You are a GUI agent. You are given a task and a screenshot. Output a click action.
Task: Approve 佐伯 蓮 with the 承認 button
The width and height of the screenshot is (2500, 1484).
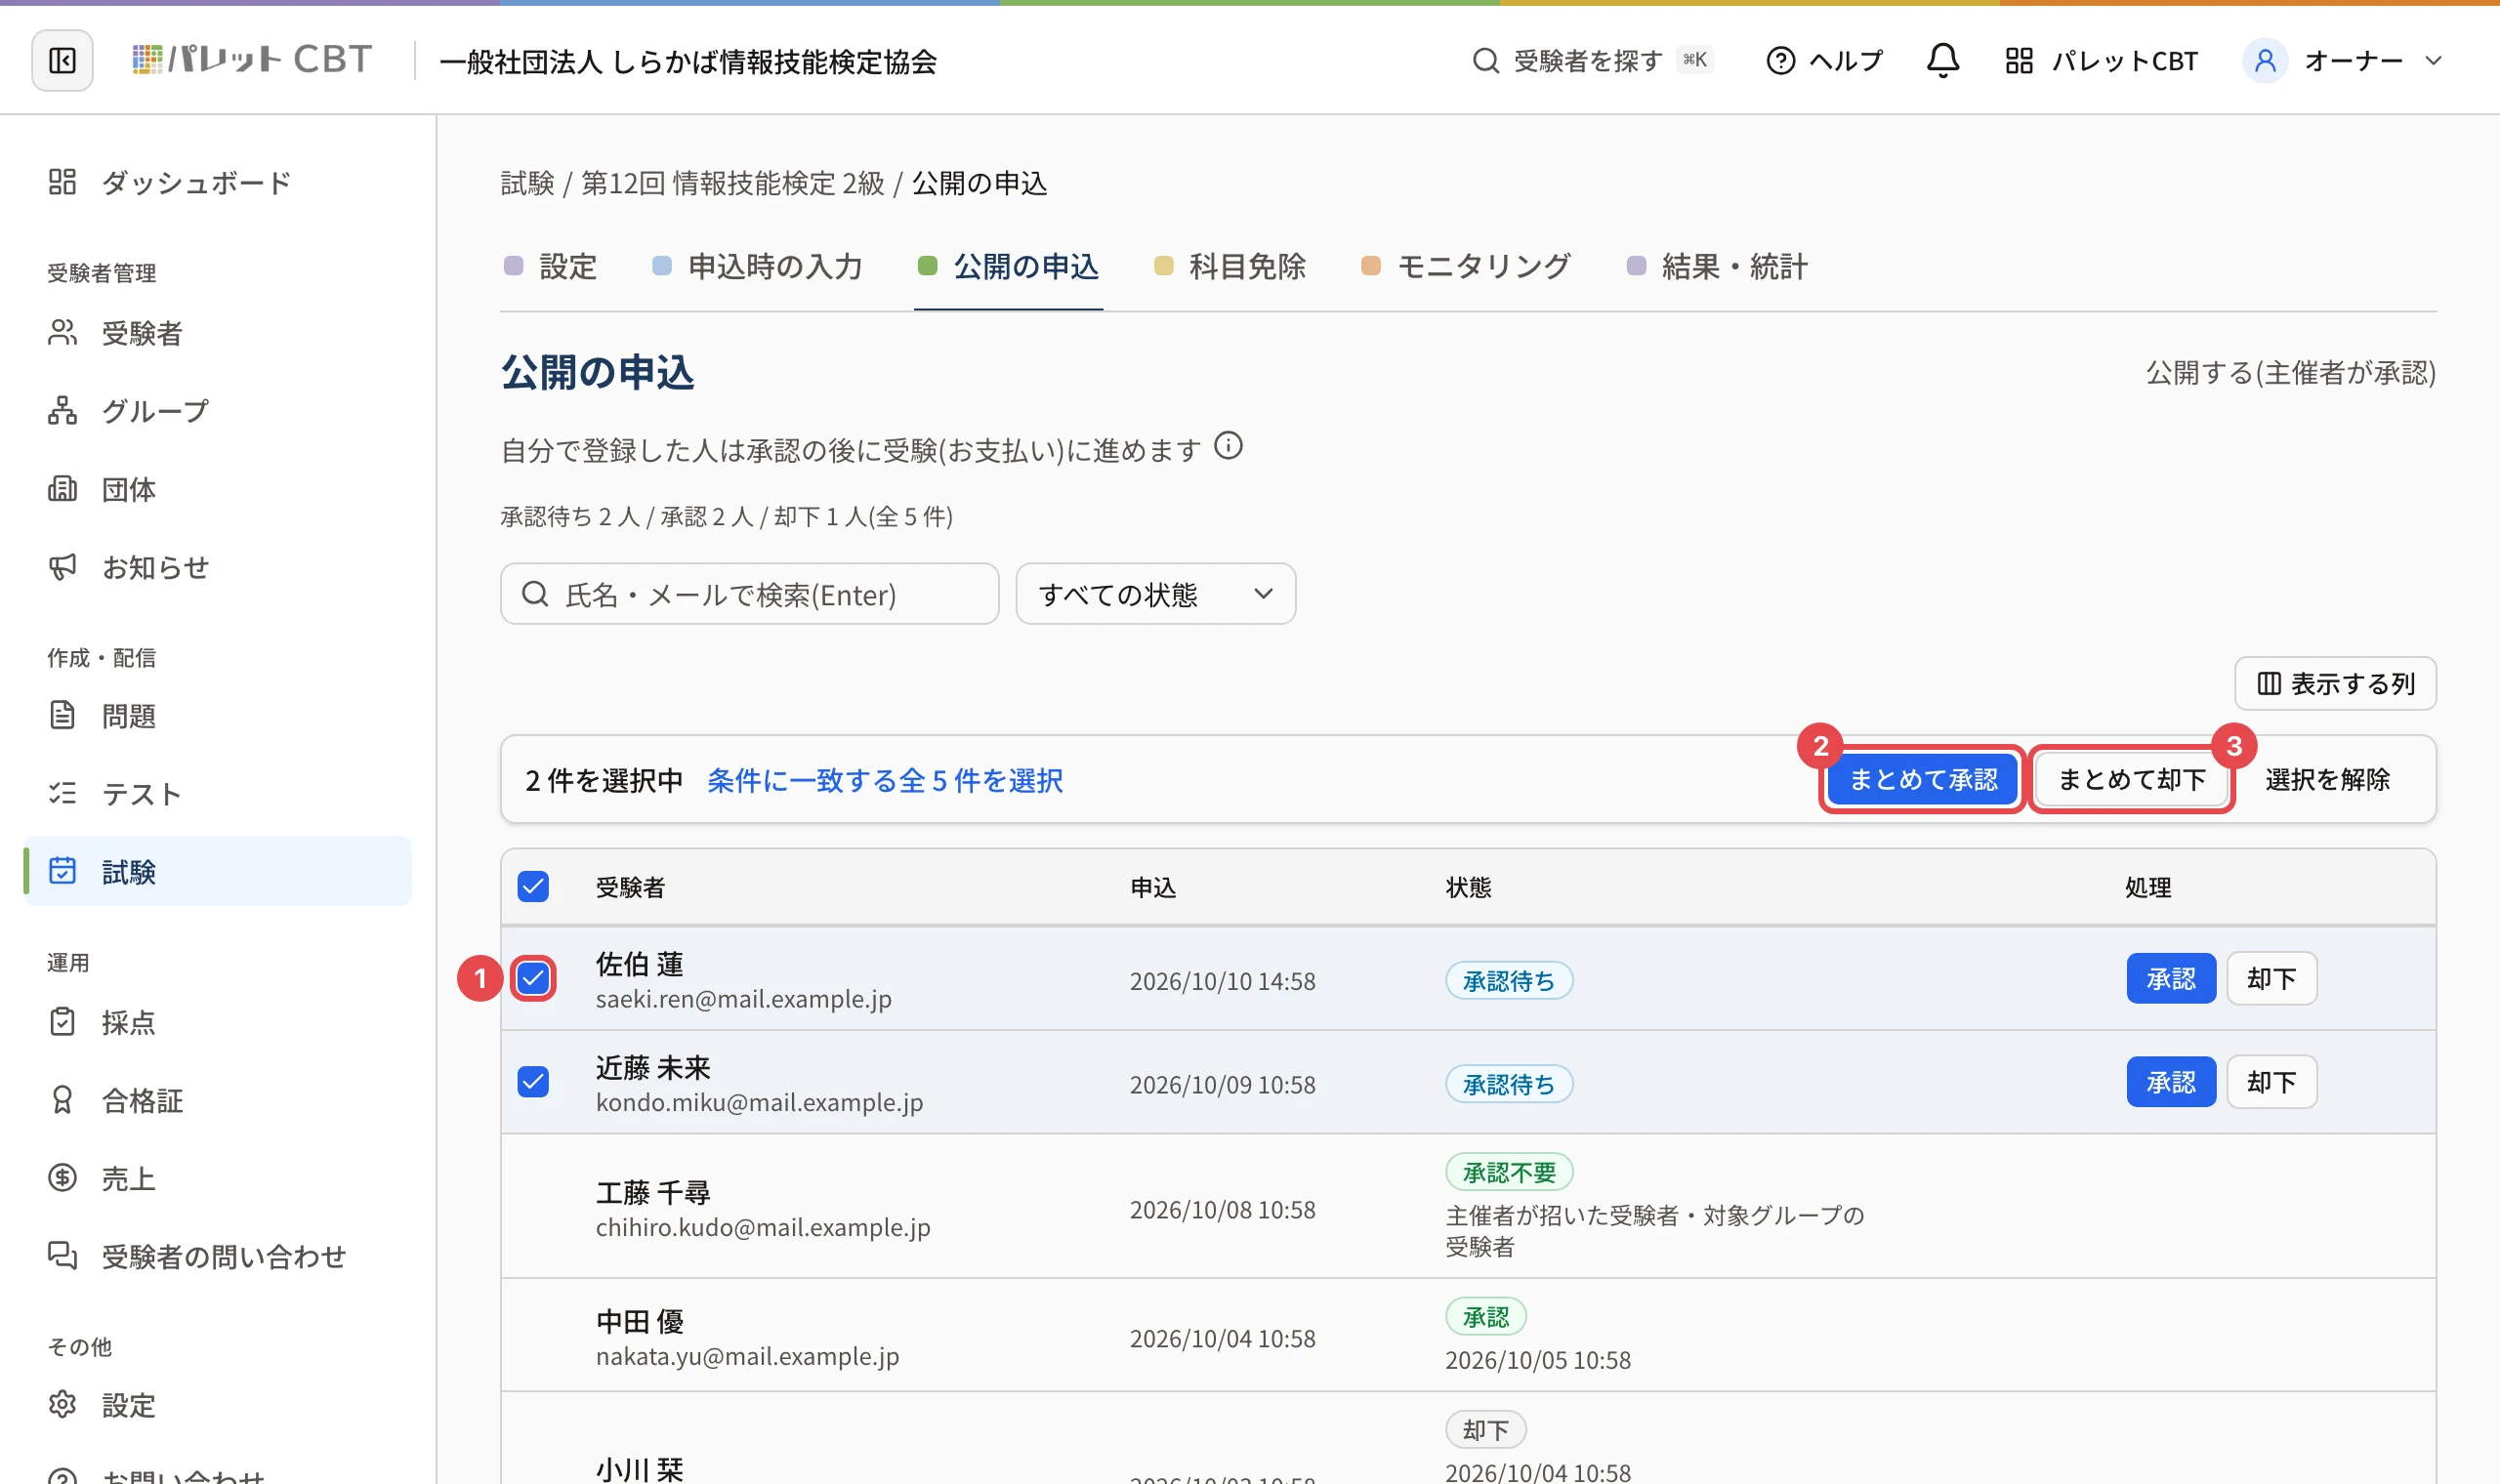[x=2171, y=978]
